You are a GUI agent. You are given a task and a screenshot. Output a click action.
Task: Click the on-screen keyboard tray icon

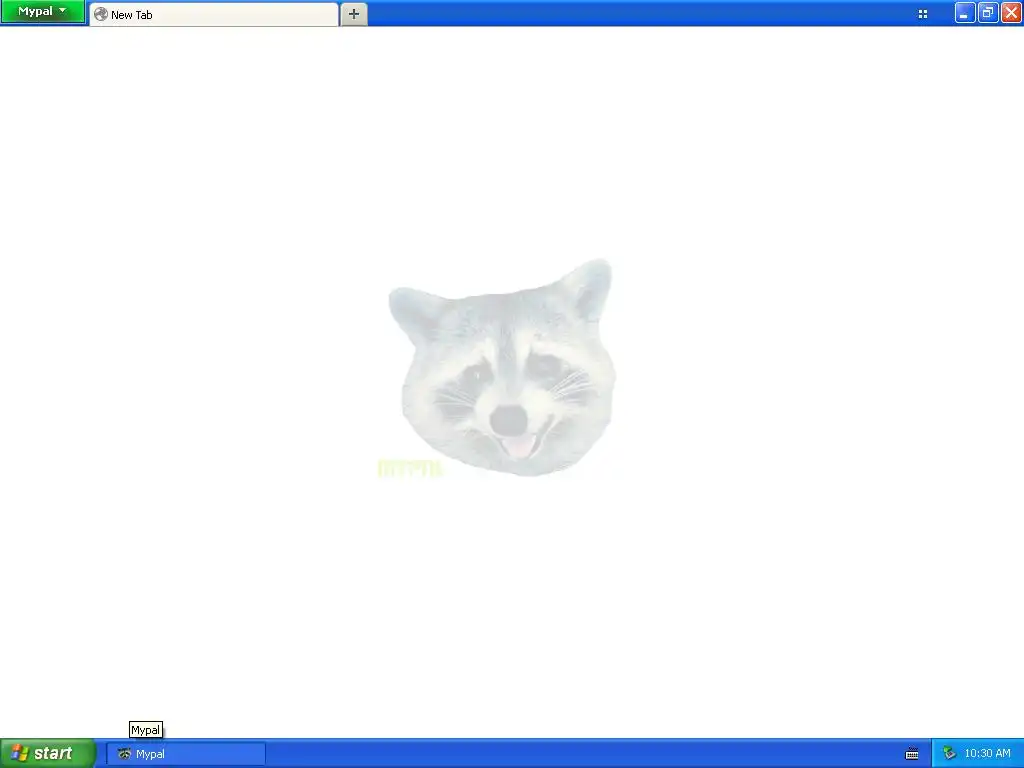point(912,754)
